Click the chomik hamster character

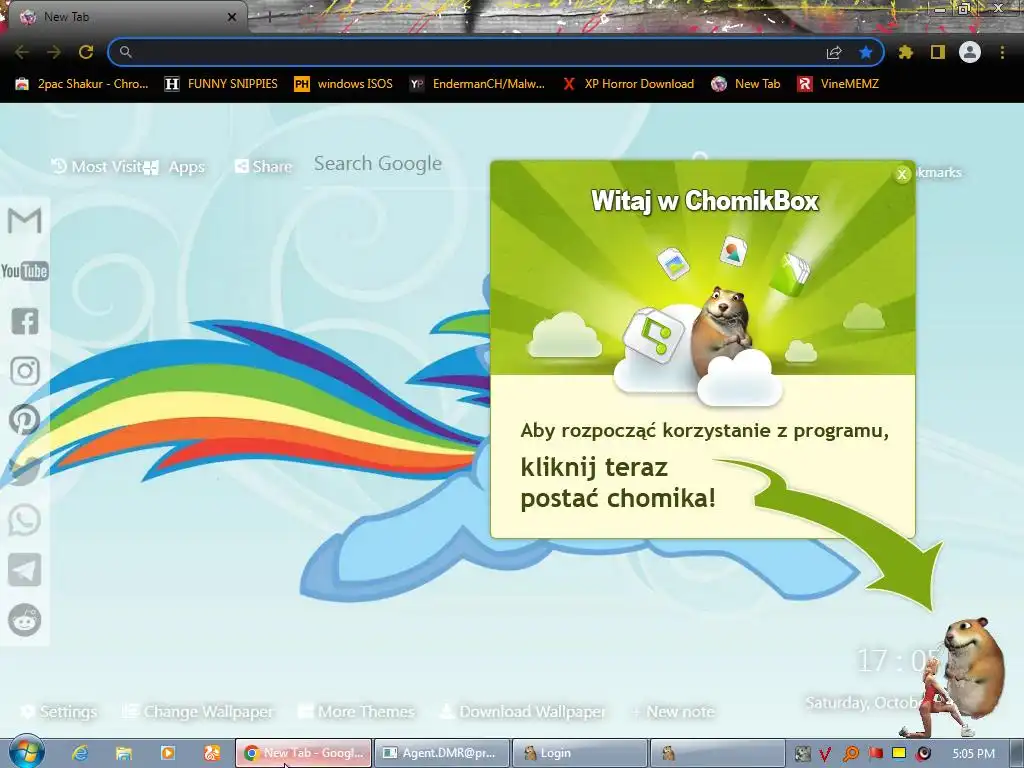[975, 666]
